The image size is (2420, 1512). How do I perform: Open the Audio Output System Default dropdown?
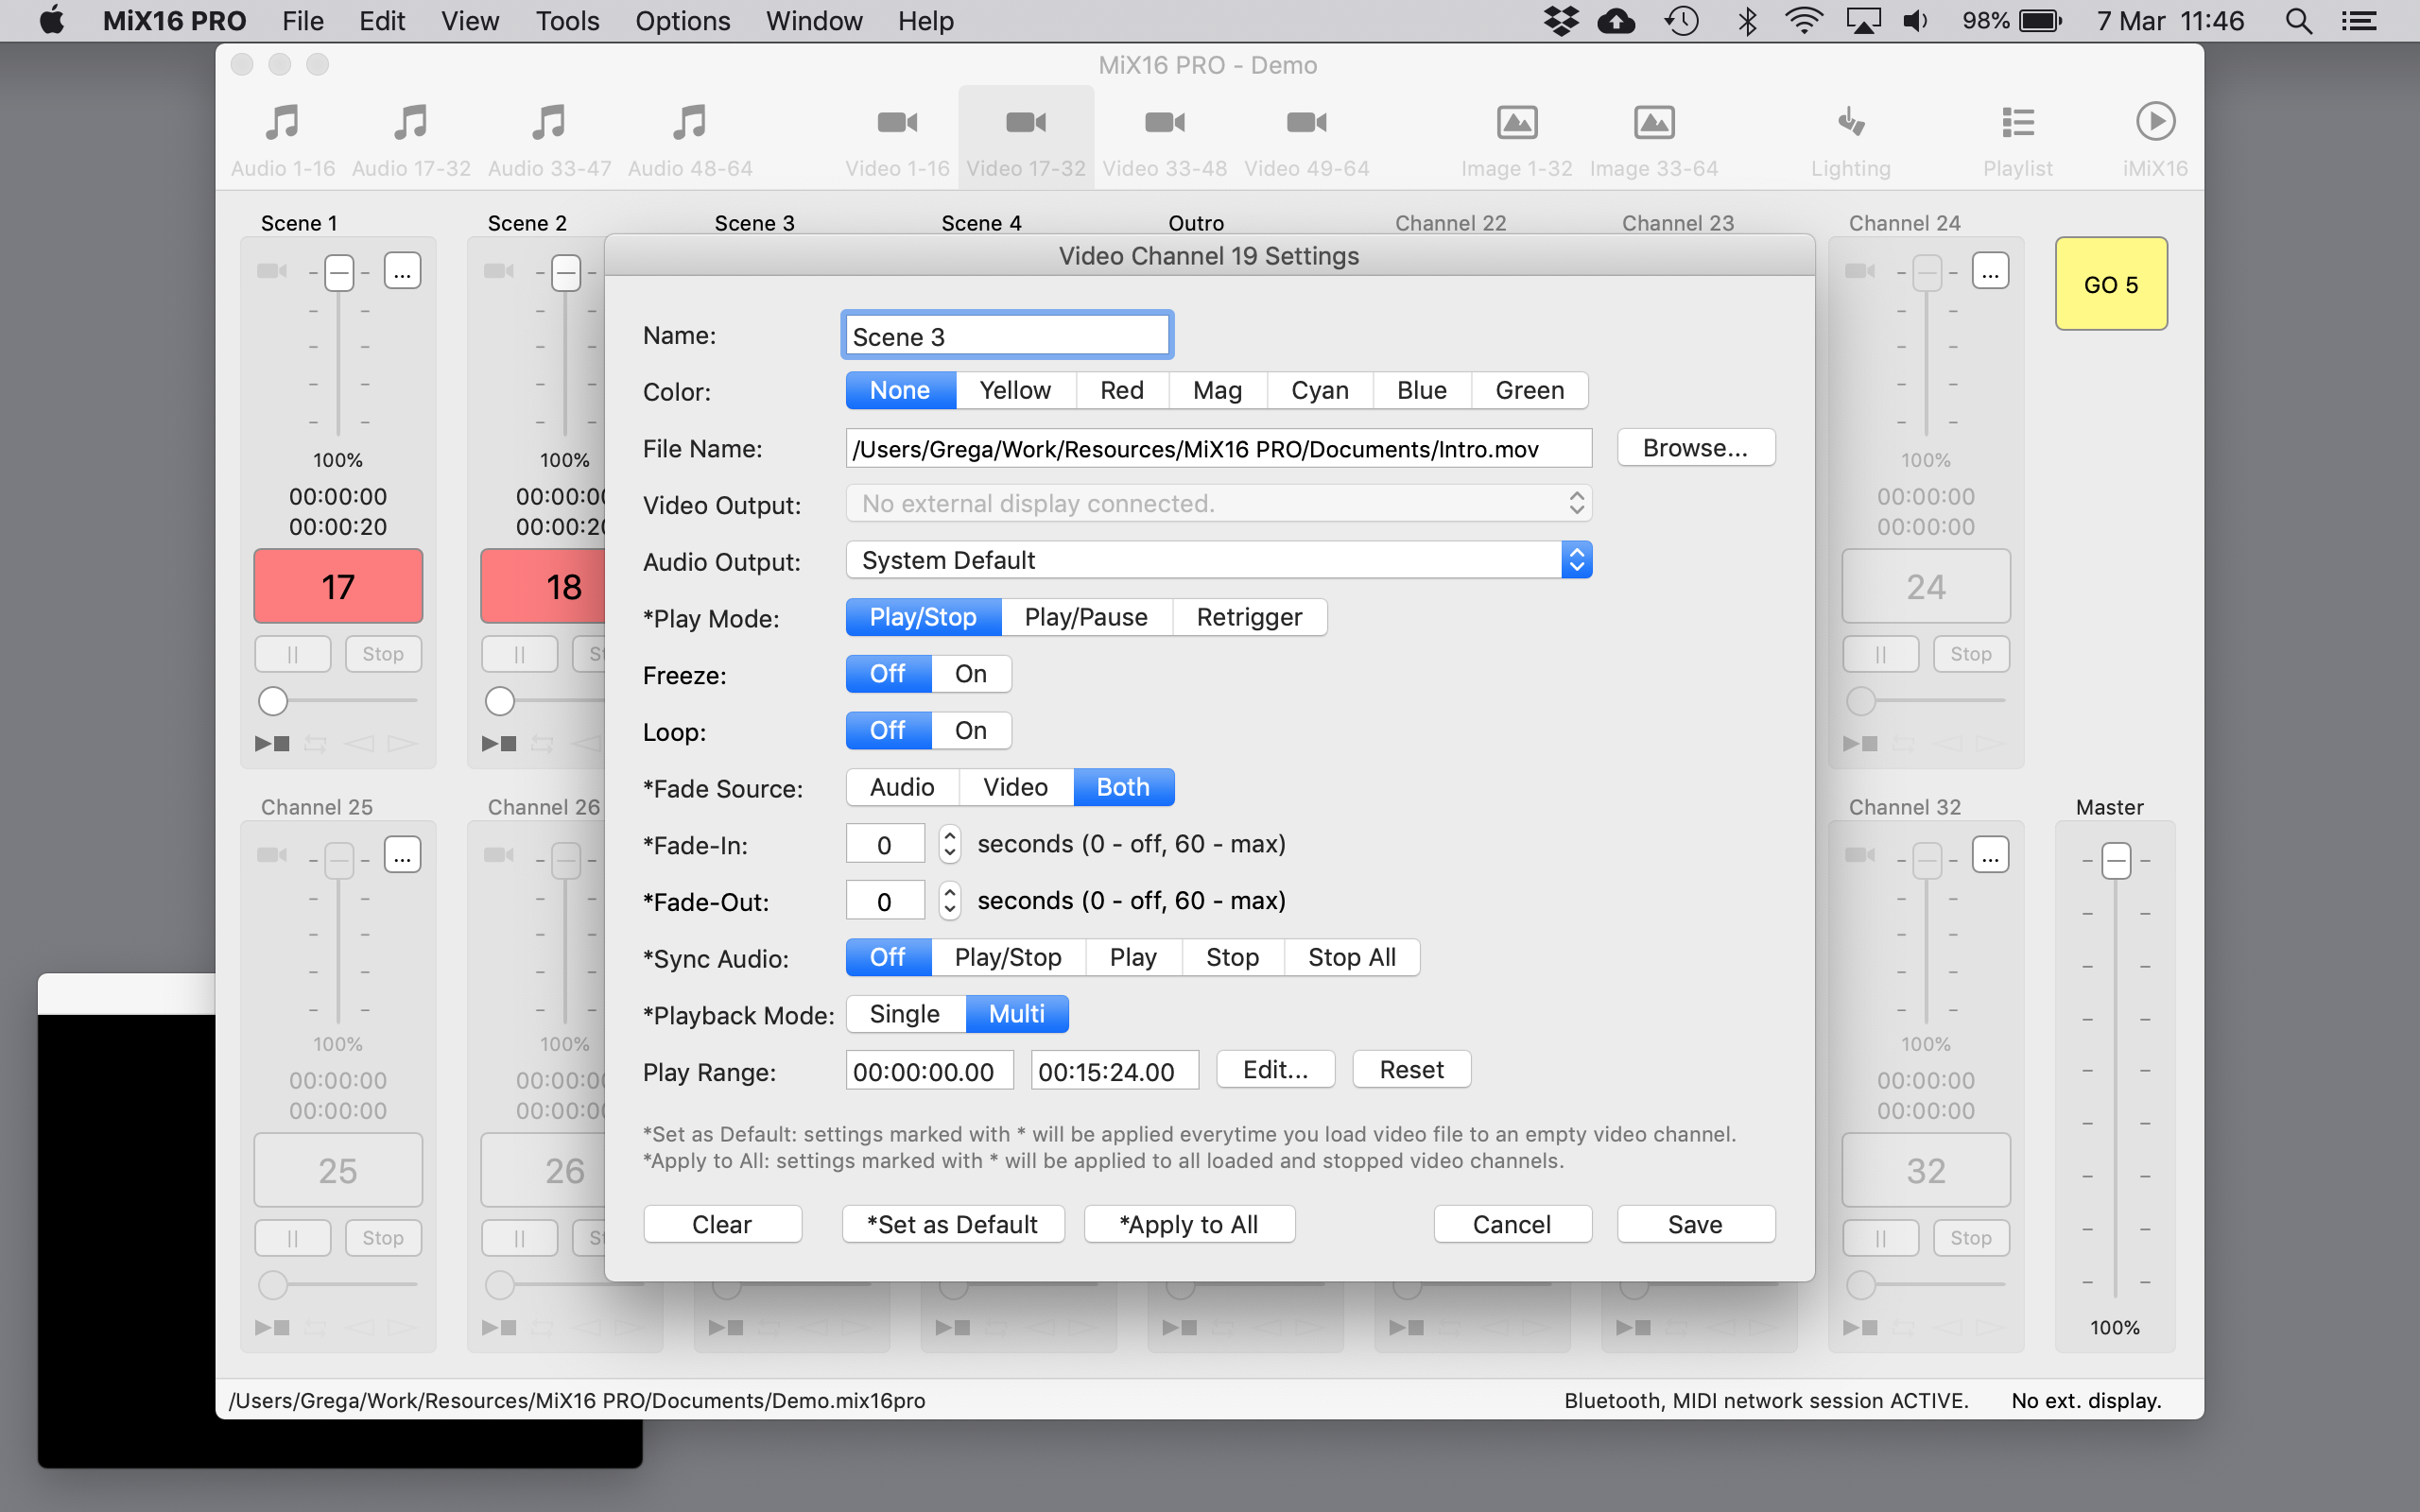pos(1218,560)
